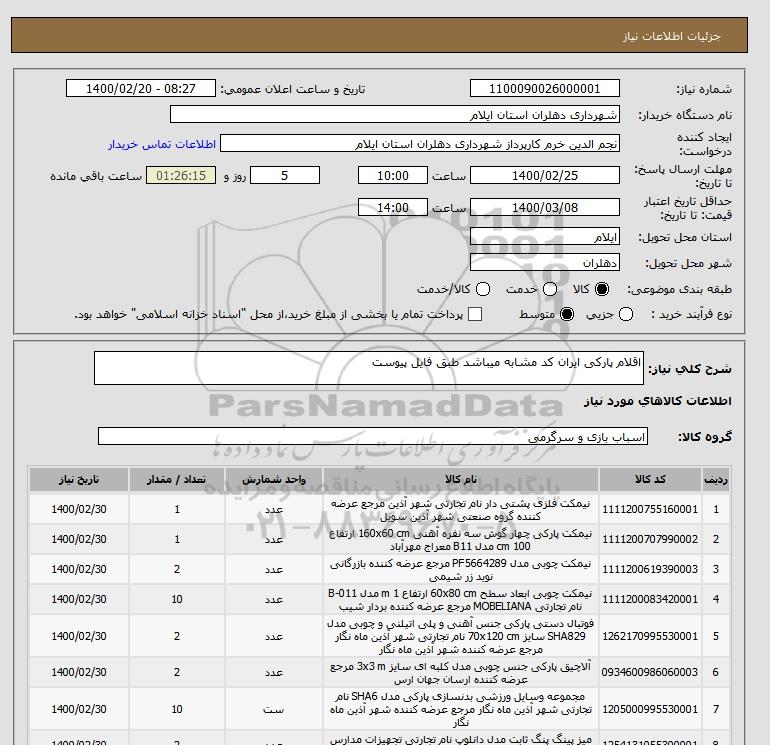Click the reply deadline date 1400/02/25

click(545, 175)
